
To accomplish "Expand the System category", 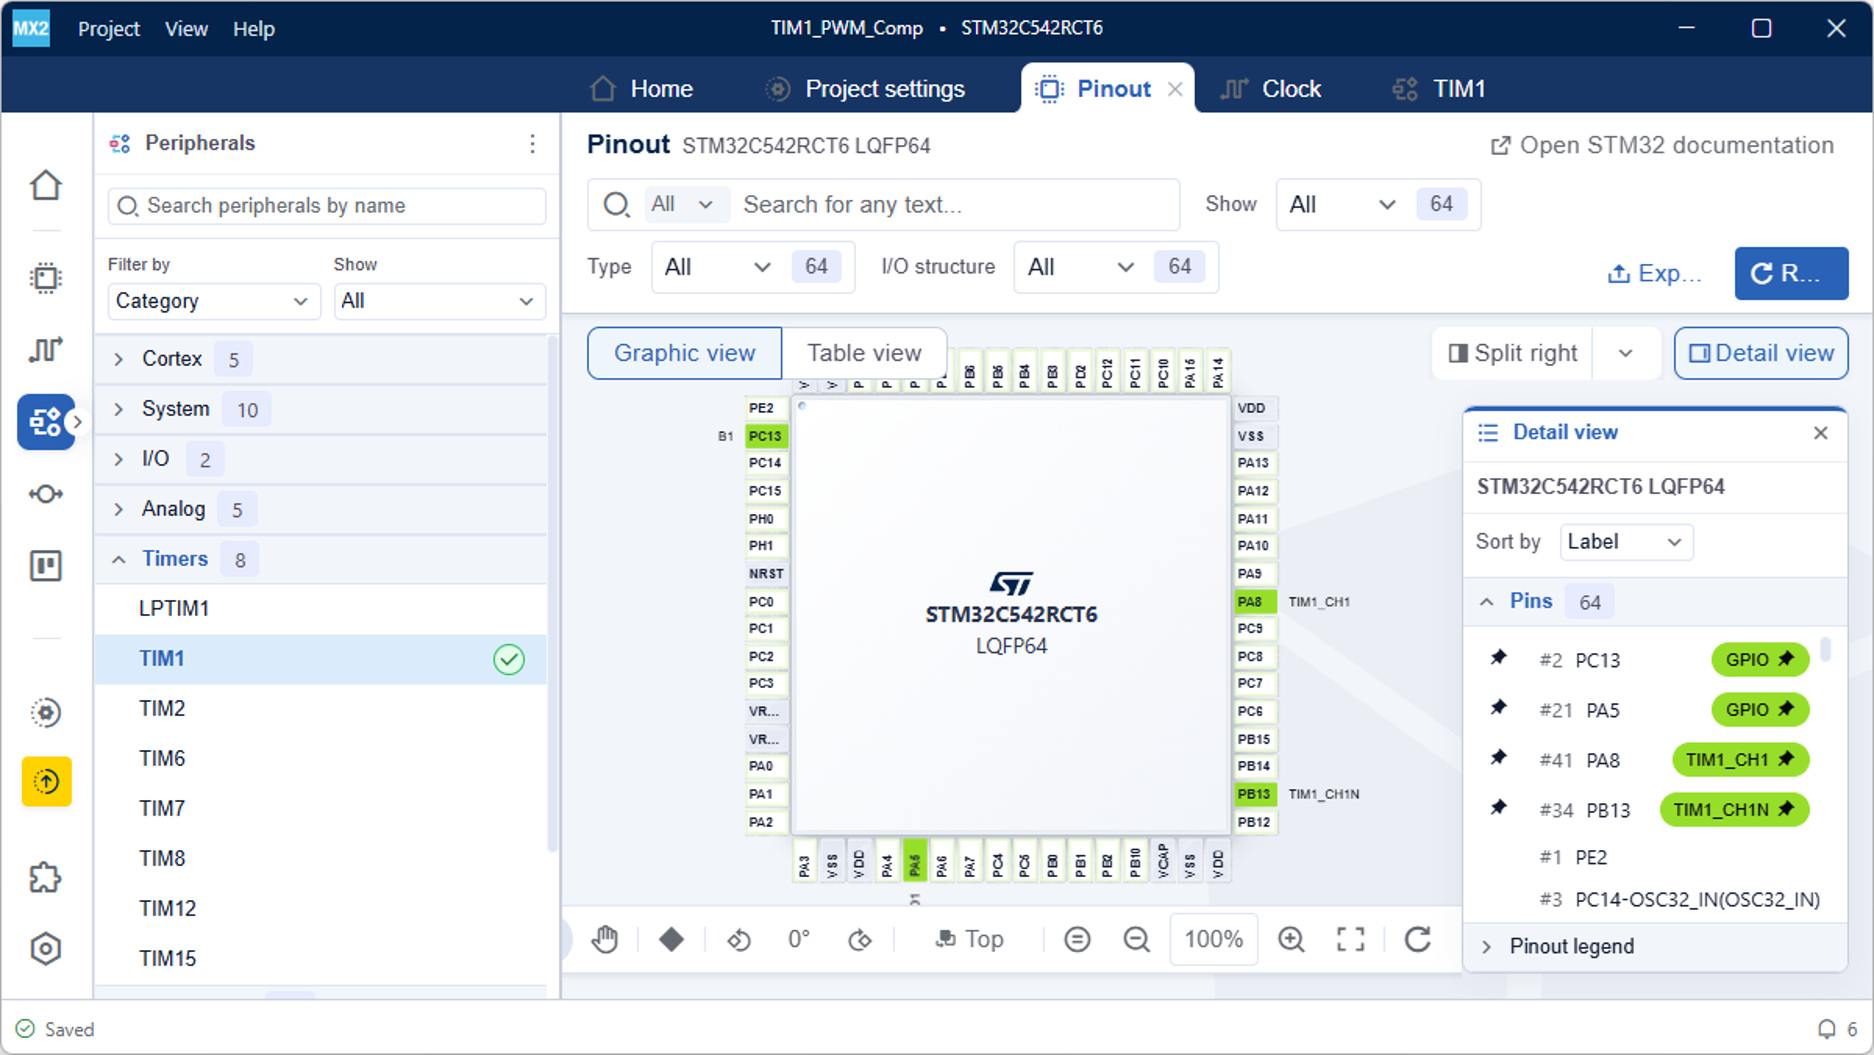I will point(119,409).
